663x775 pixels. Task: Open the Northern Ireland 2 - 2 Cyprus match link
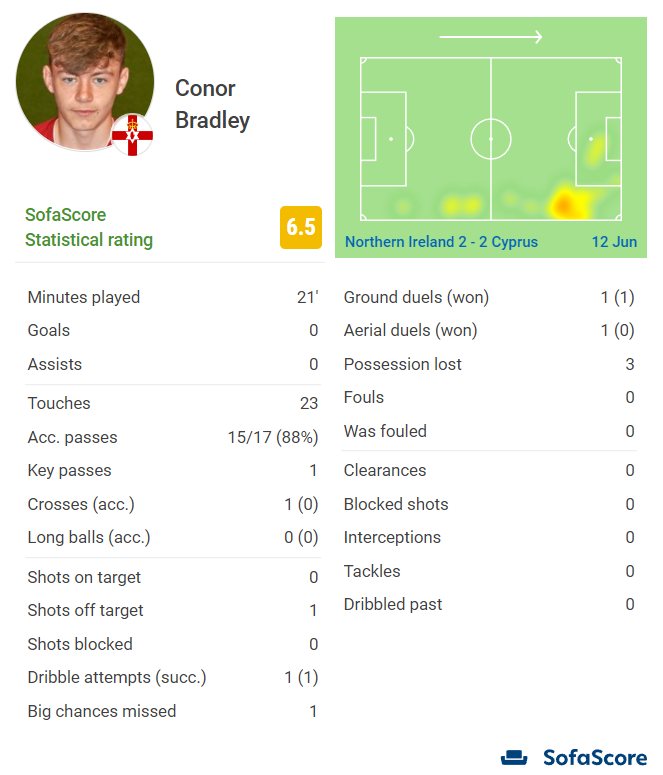(441, 242)
